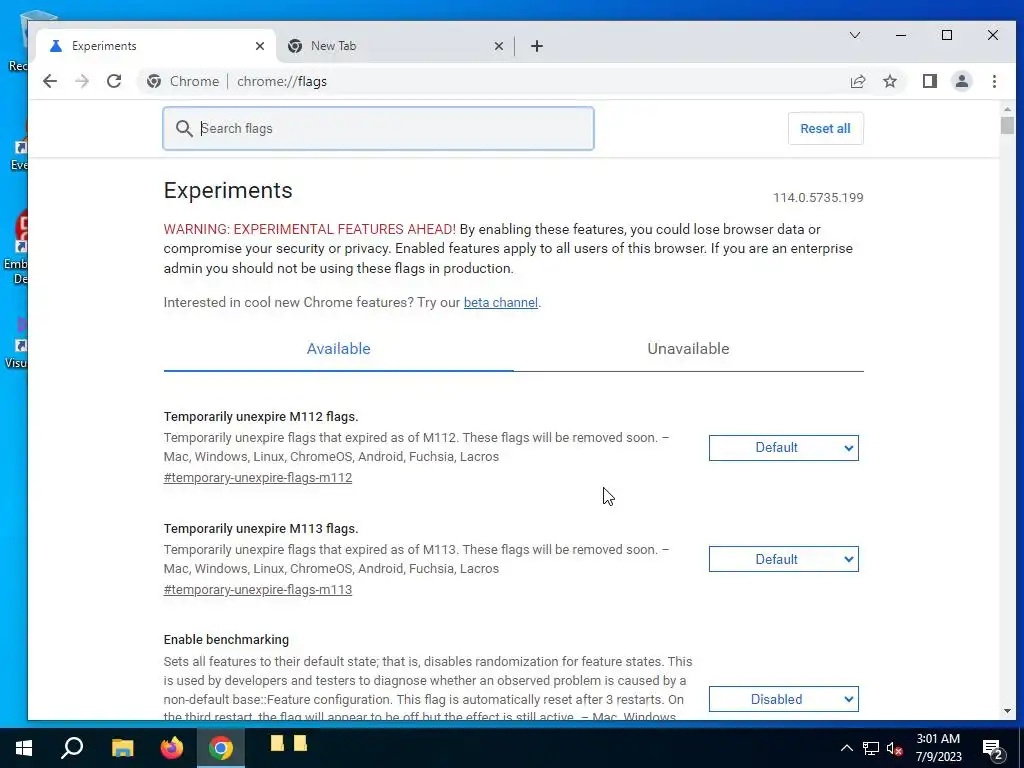Click the address bar URL chrome://flags
The height and width of the screenshot is (768, 1024).
coord(281,81)
